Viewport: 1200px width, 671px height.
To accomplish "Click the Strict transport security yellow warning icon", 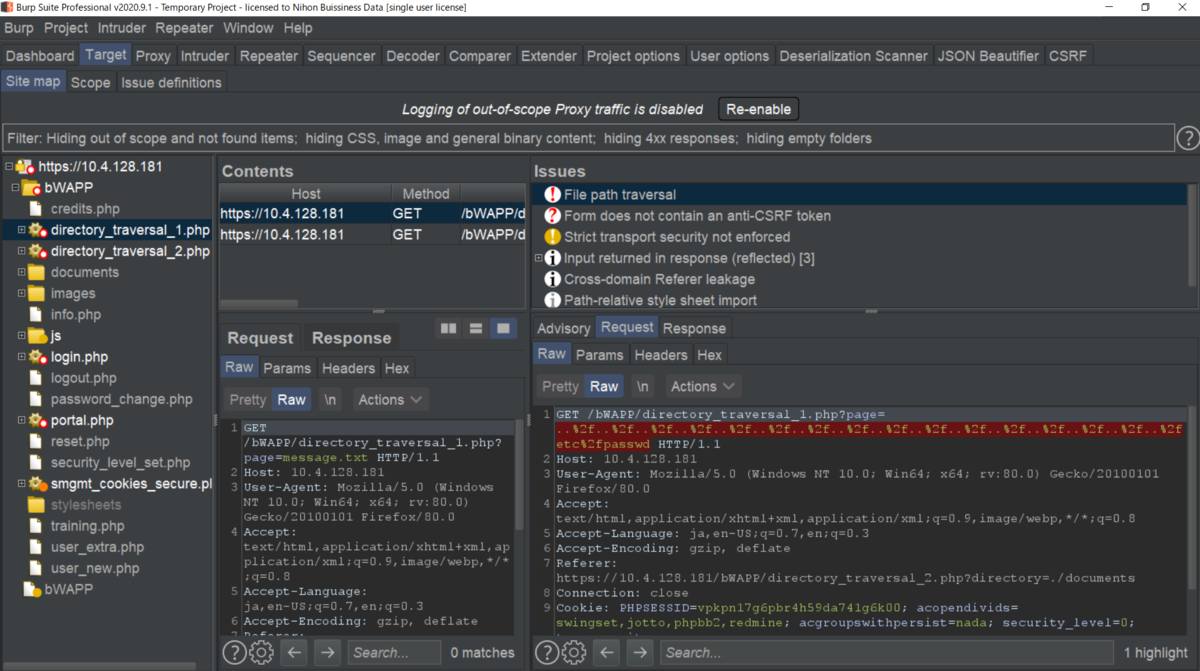I will click(552, 237).
